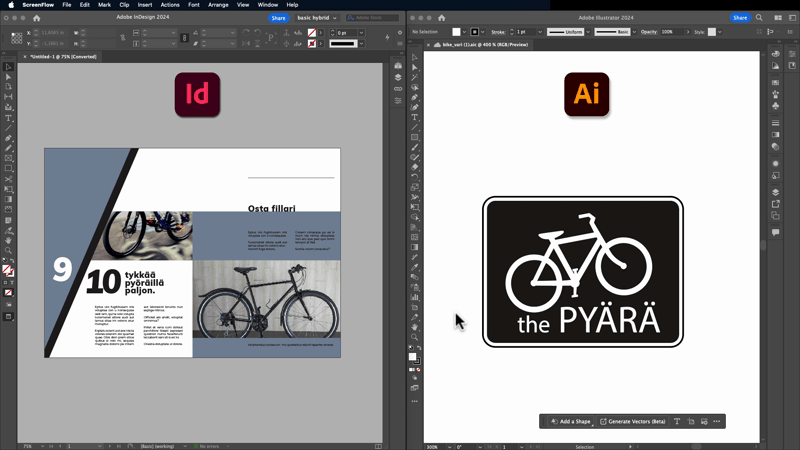Select the Type tool in InDesign
Image resolution: width=800 pixels, height=450 pixels.
8,118
